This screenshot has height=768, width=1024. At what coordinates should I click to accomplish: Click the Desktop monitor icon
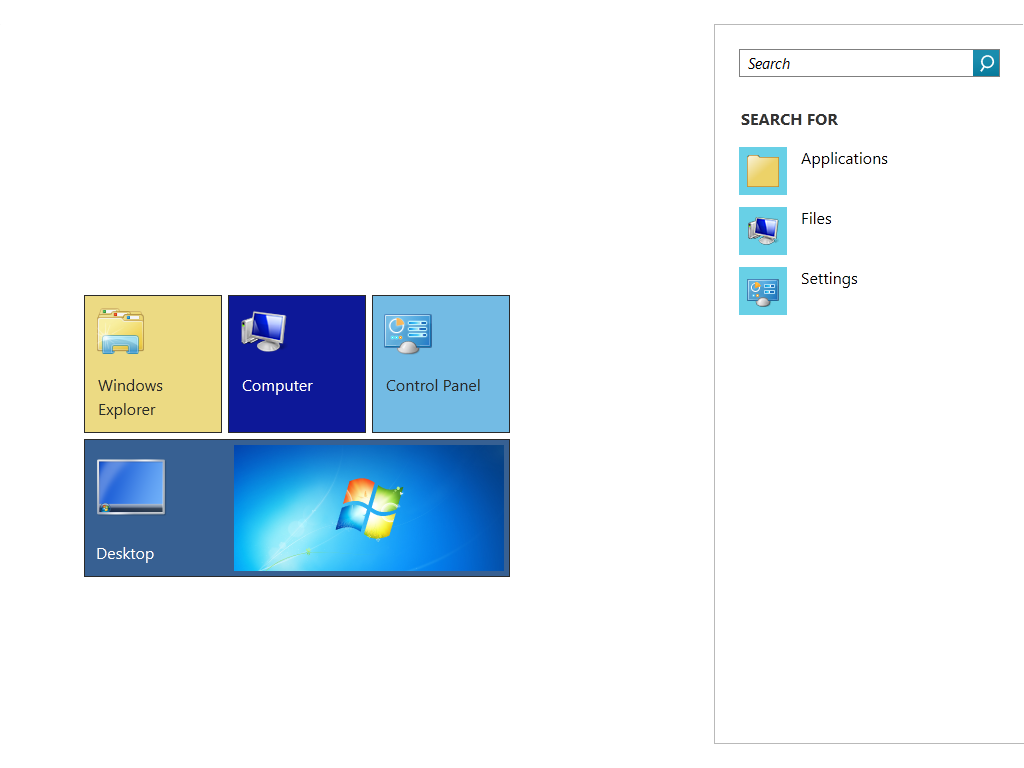pos(131,487)
